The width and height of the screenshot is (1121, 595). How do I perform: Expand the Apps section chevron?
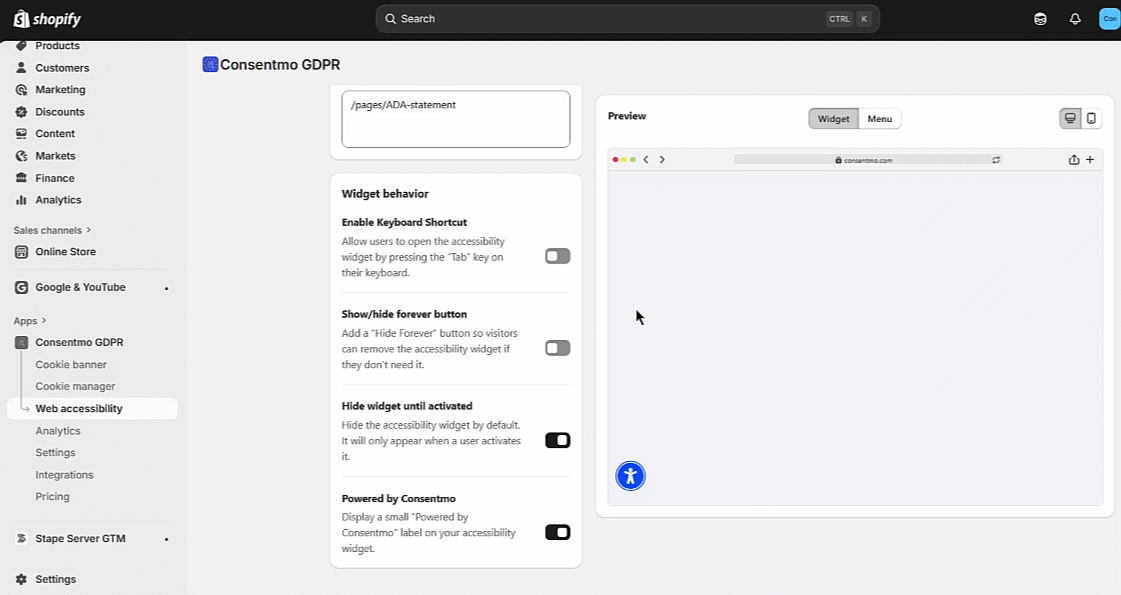(x=44, y=321)
